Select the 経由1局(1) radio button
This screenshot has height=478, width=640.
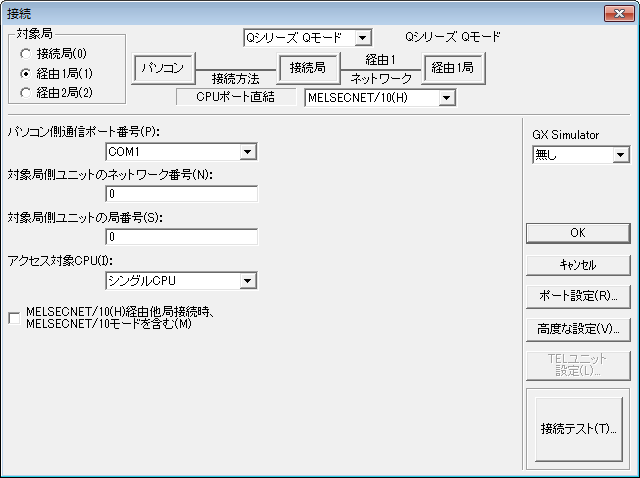pyautogui.click(x=26, y=73)
